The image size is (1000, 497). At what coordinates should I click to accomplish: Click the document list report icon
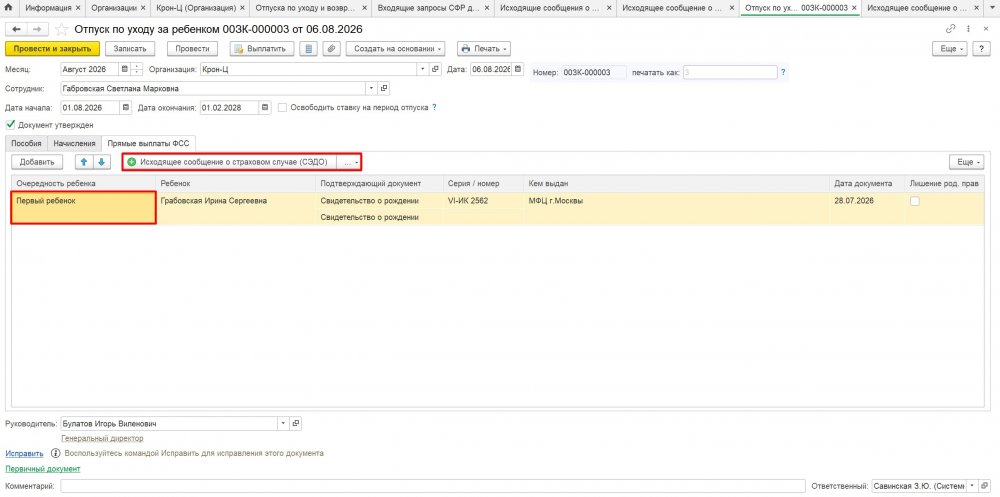tap(309, 48)
